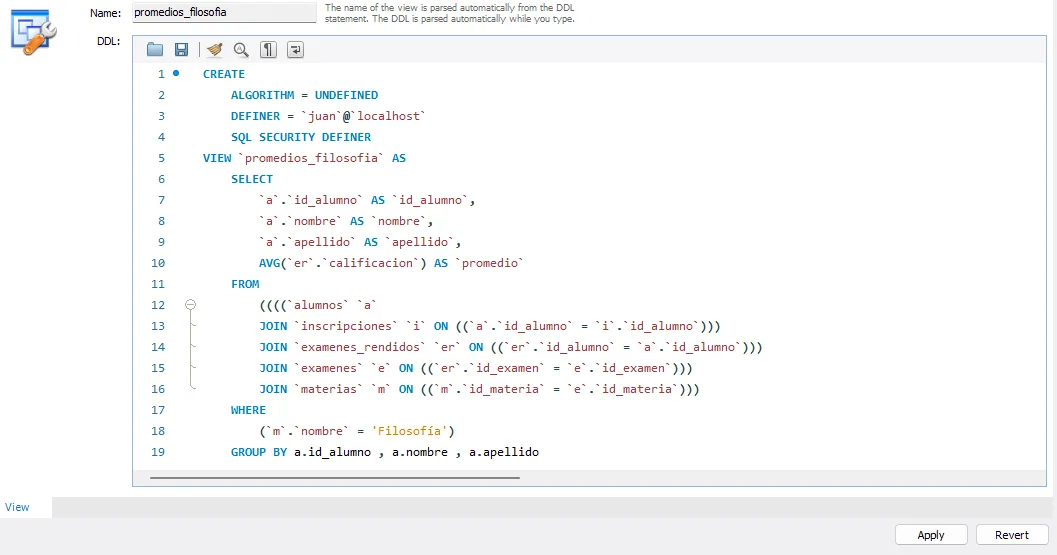
Task: Open find panel with magnifier icon
Action: tap(241, 50)
